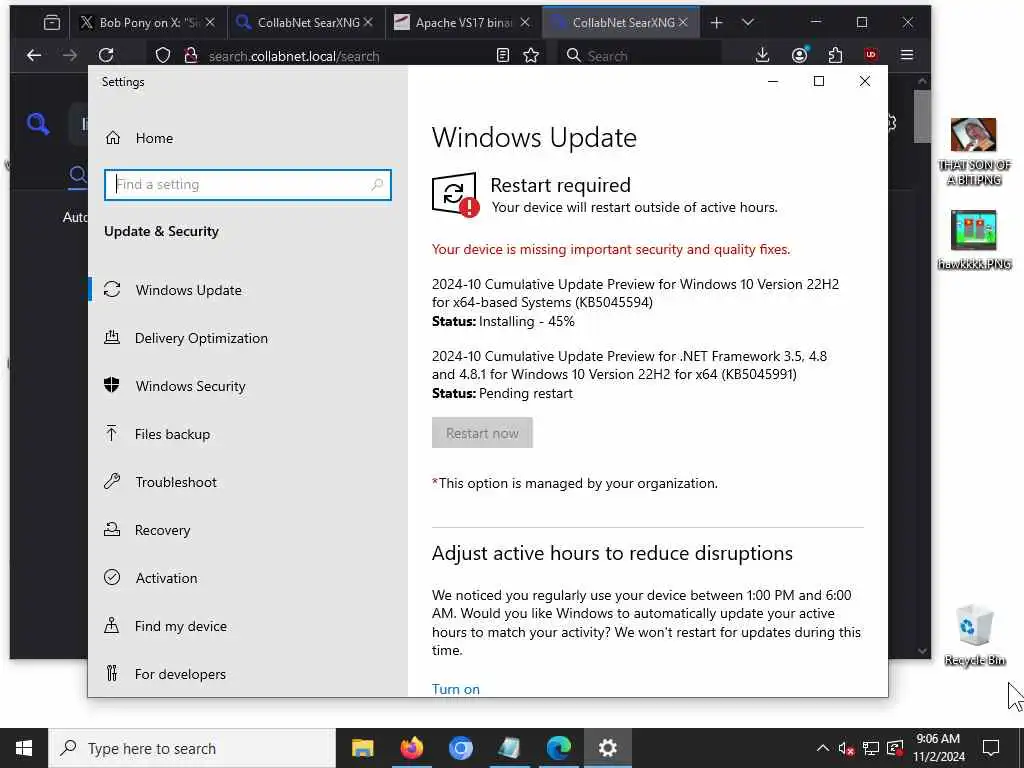Screen dimensions: 1024x768
Task: Open THAT SON OF A BIT.PNG desktop file
Action: point(974,152)
